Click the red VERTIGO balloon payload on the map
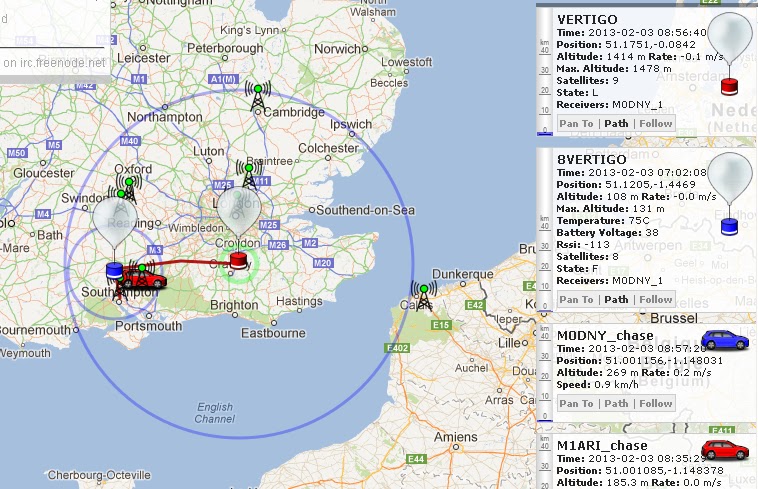Viewport: 758px width, 489px height. click(x=238, y=260)
